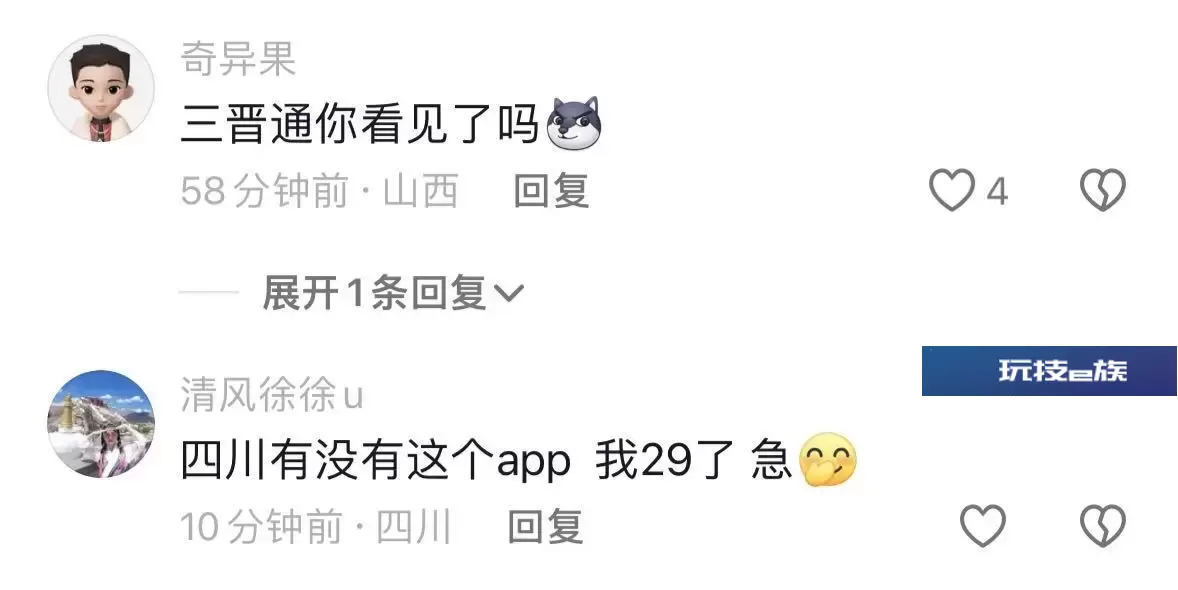Click the 玩技e族 watermark banner
Viewport: 1178px width, 590px height.
(1049, 371)
